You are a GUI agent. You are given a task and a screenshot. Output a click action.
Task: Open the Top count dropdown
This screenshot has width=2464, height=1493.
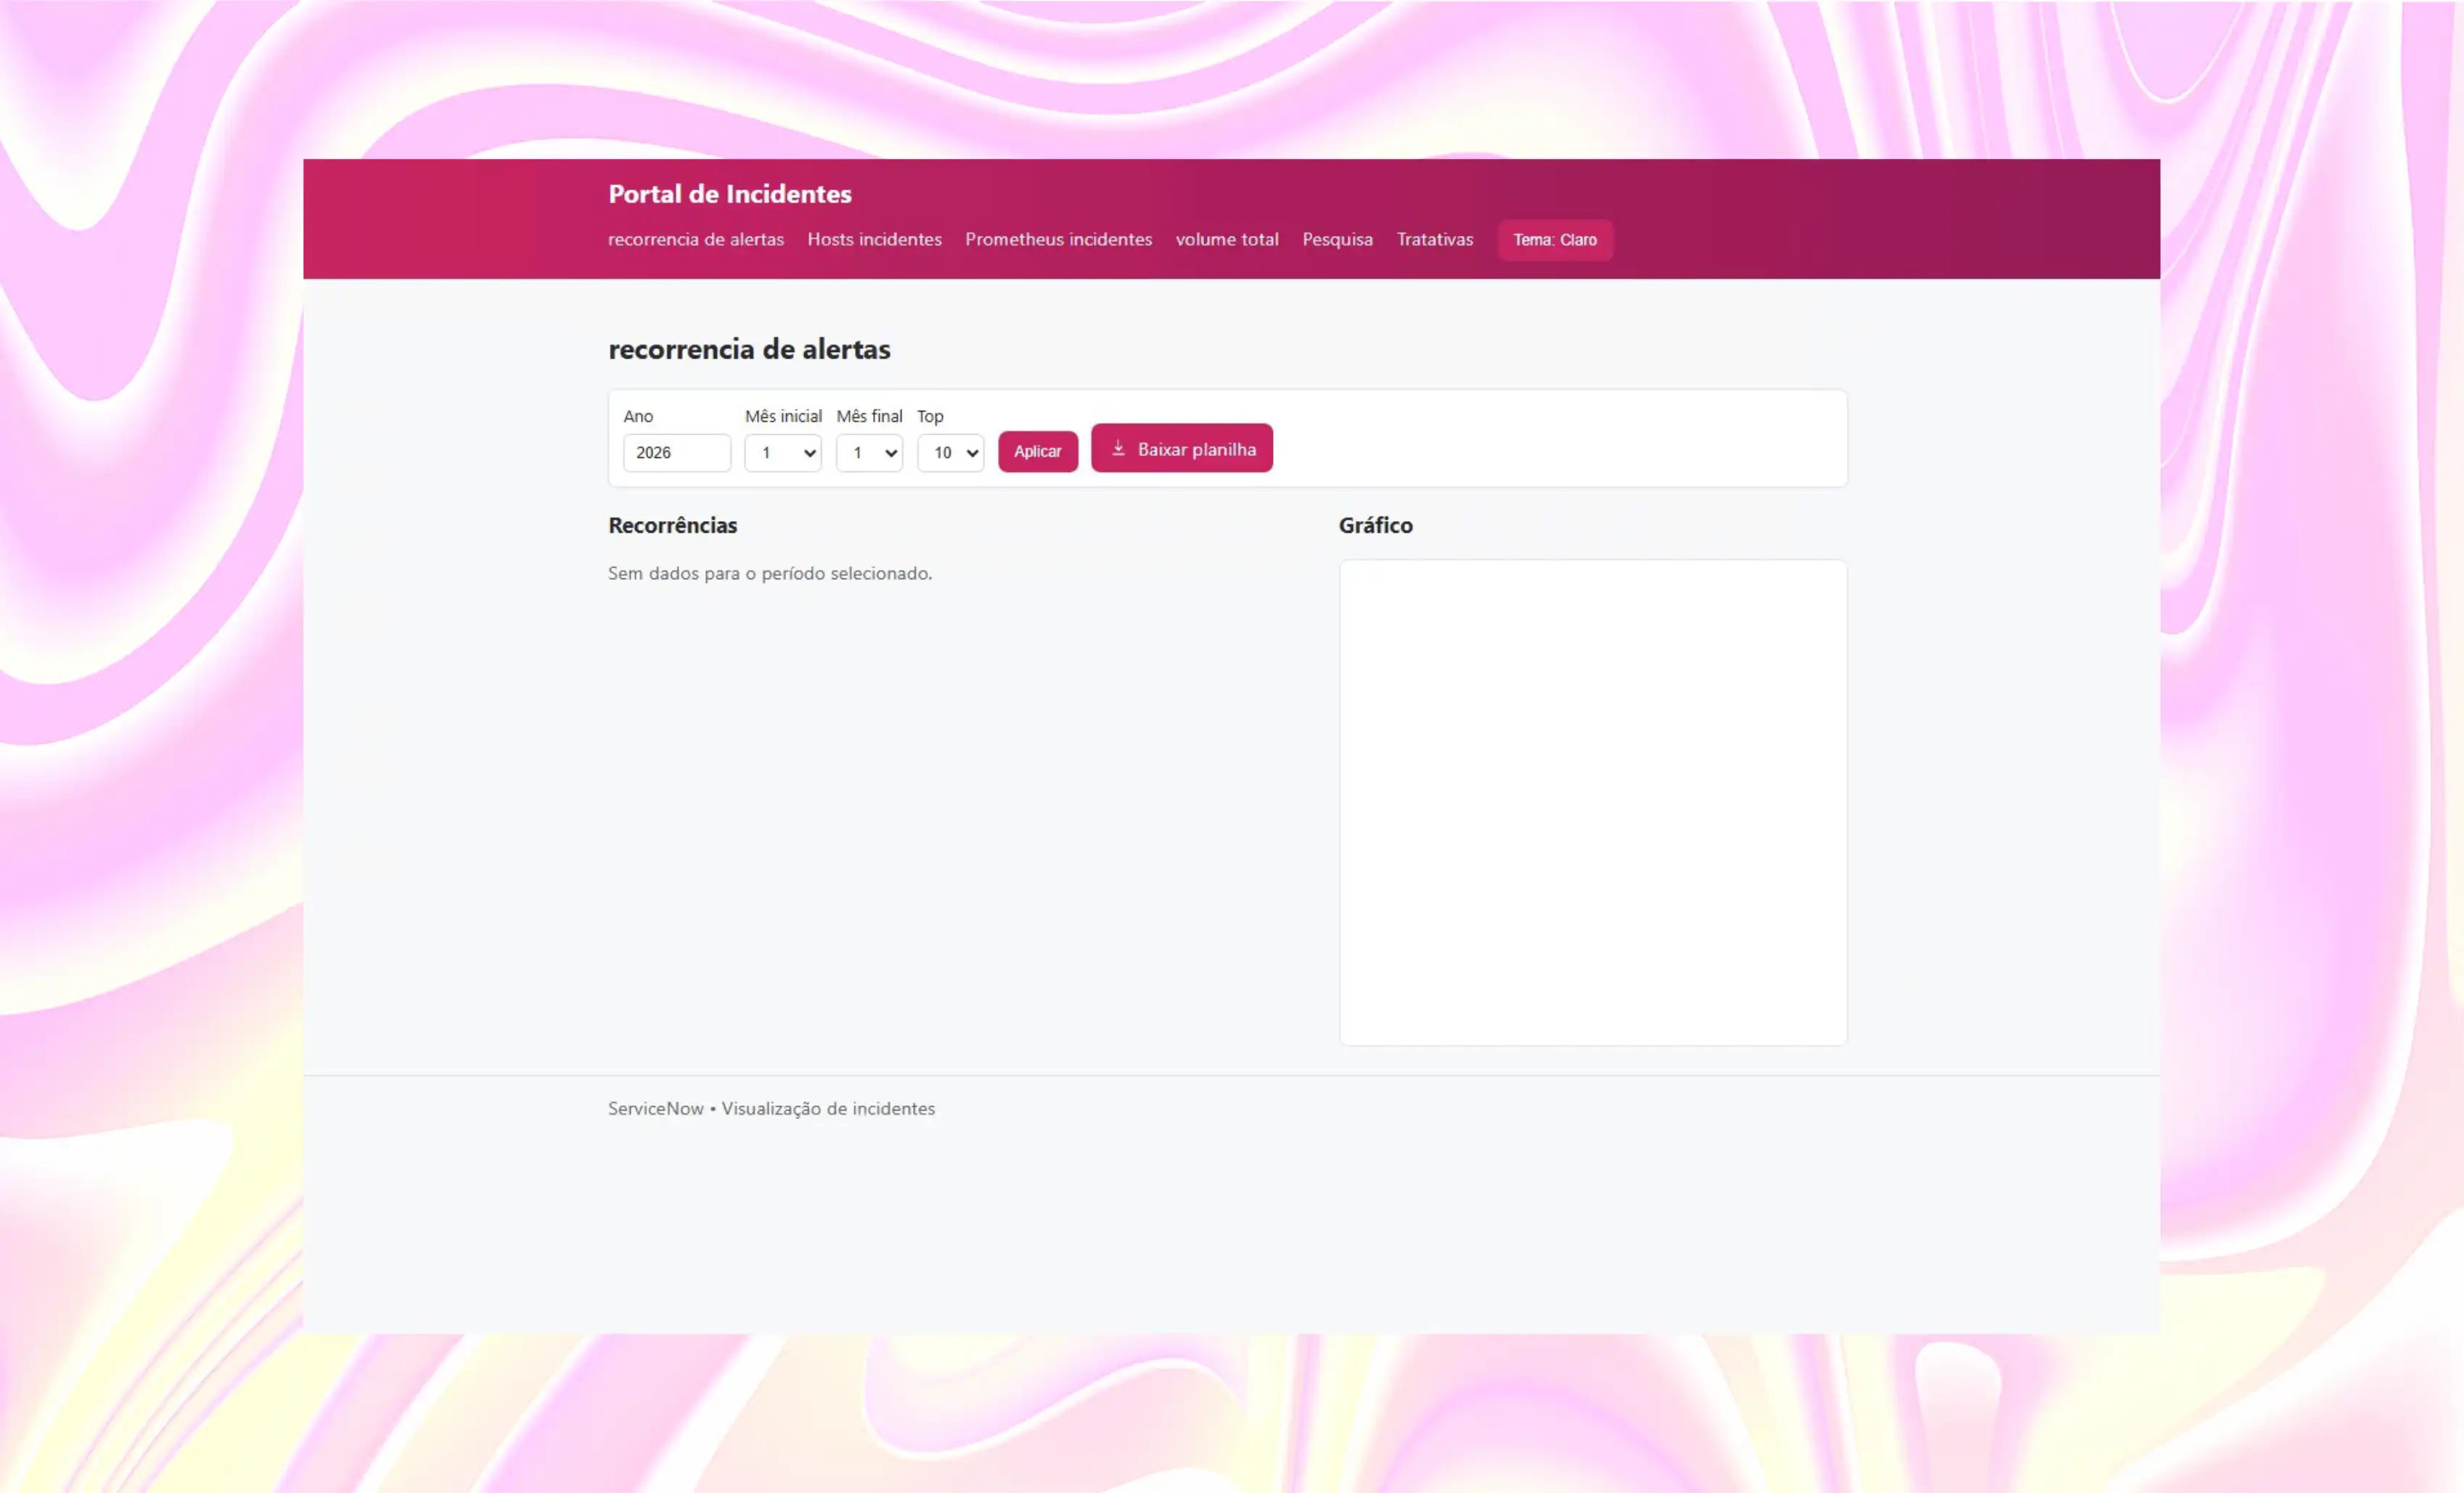pos(950,453)
